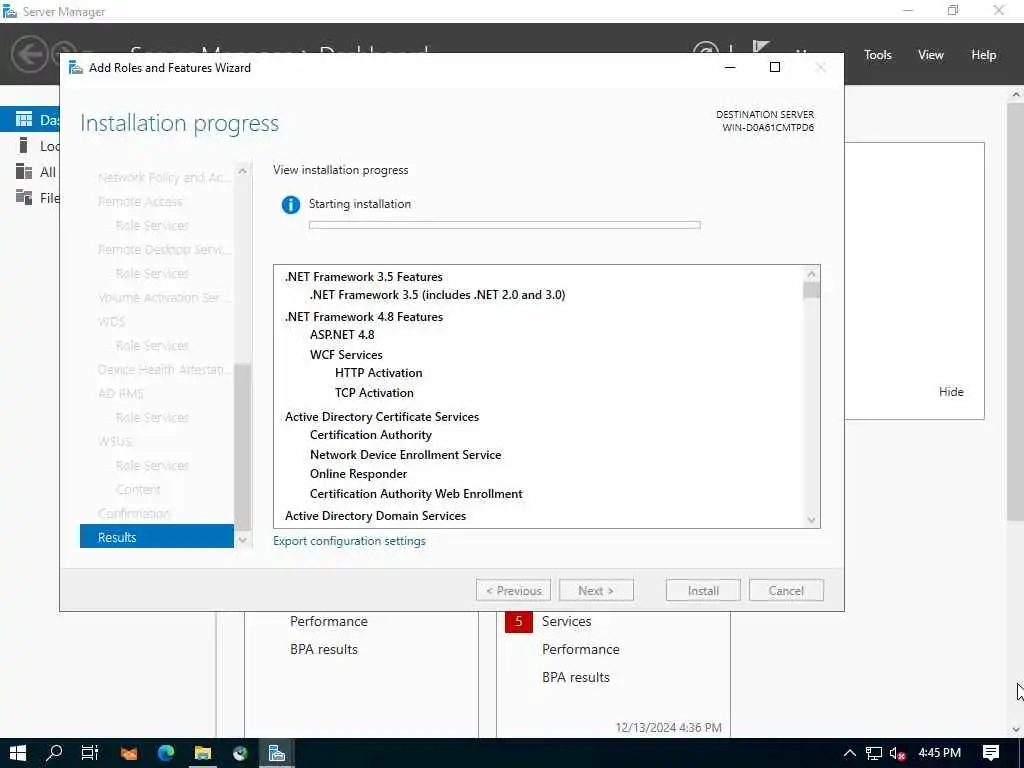Open File Explorer from taskbar
The image size is (1024, 768).
[x=202, y=753]
